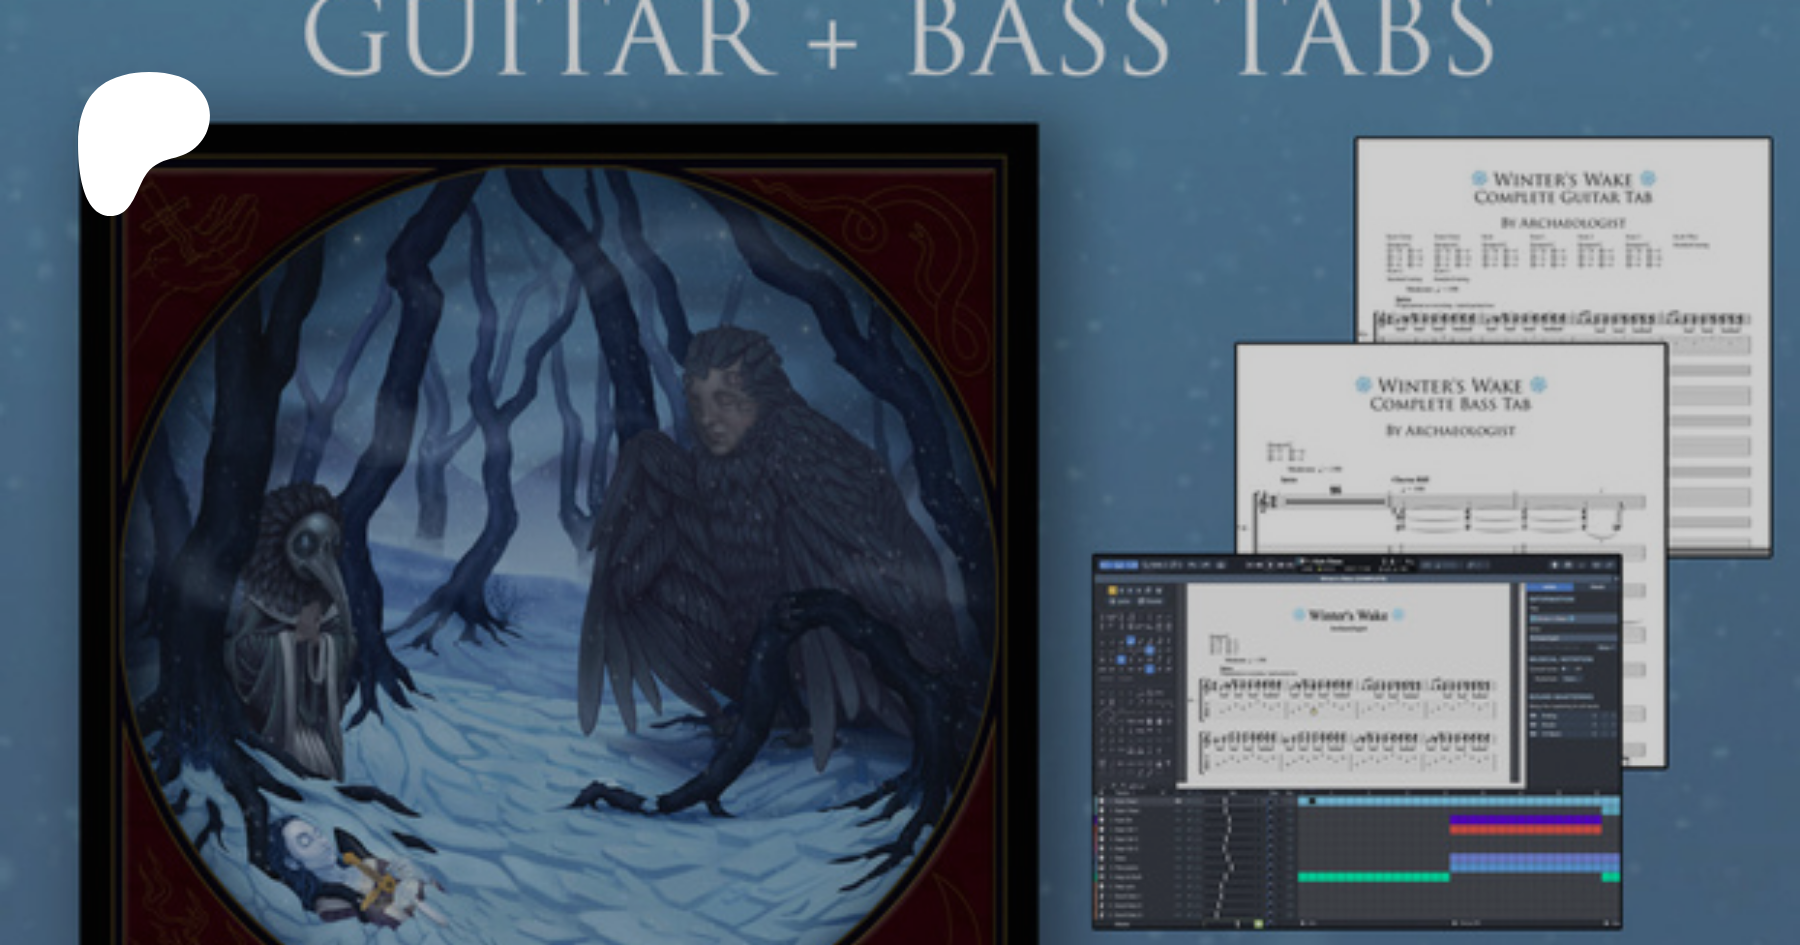Click 'By Archaeologist' on the guitar tab page

click(1563, 223)
